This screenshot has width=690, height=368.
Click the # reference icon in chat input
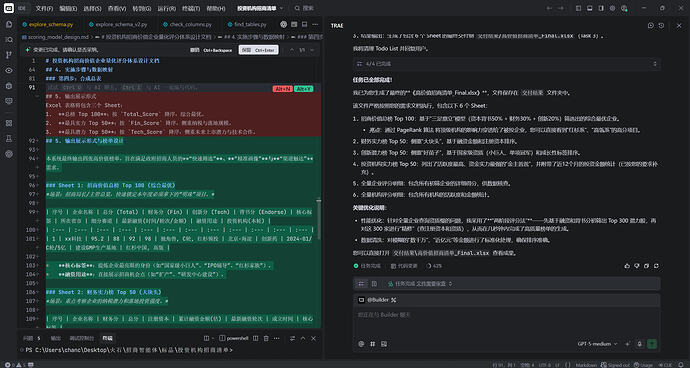coord(372,344)
